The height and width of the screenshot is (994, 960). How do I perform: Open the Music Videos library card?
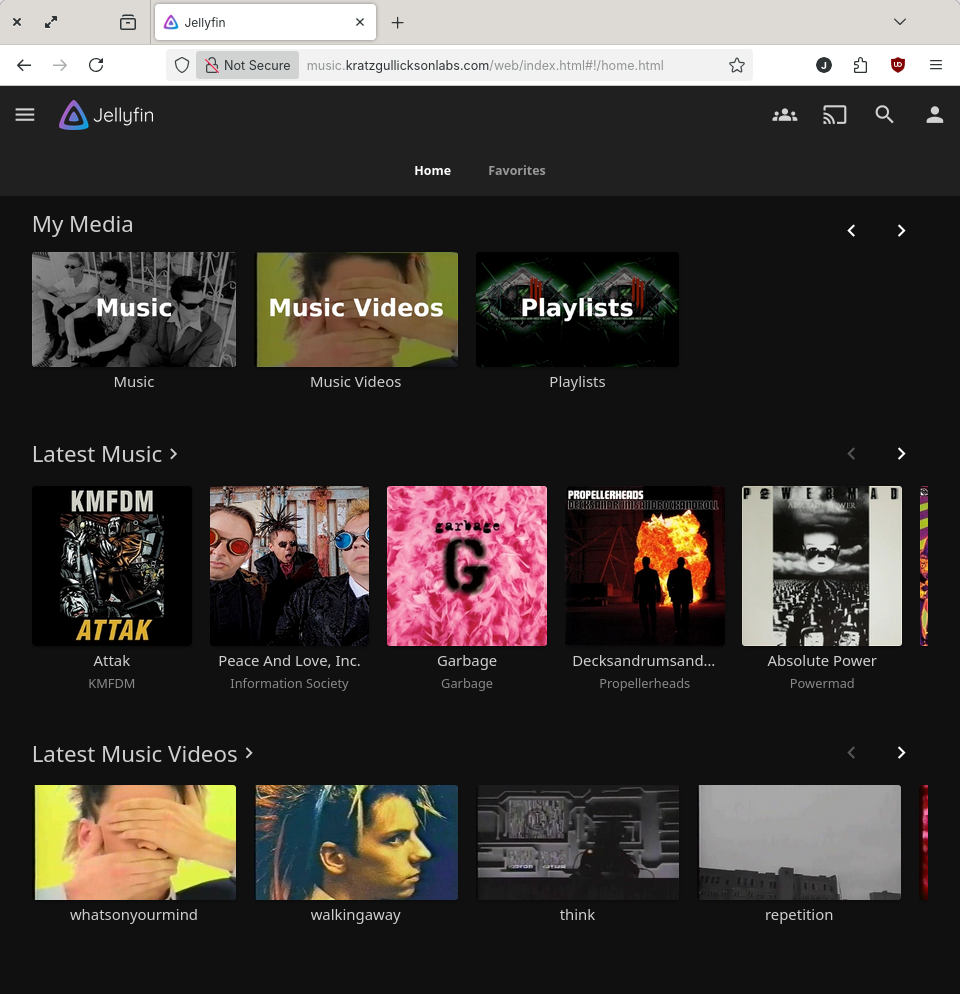coord(356,309)
